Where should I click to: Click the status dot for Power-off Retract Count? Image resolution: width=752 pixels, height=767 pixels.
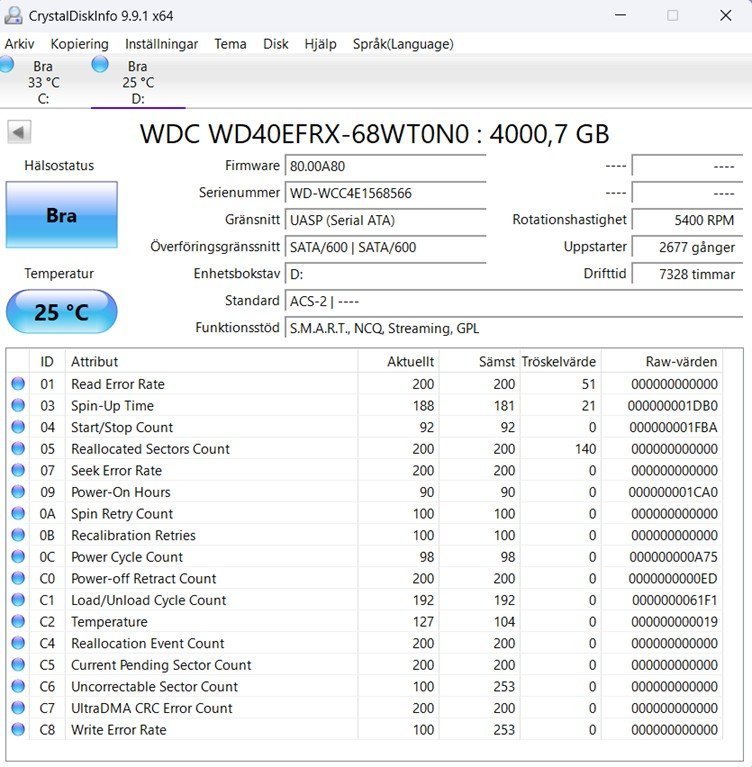[18, 578]
